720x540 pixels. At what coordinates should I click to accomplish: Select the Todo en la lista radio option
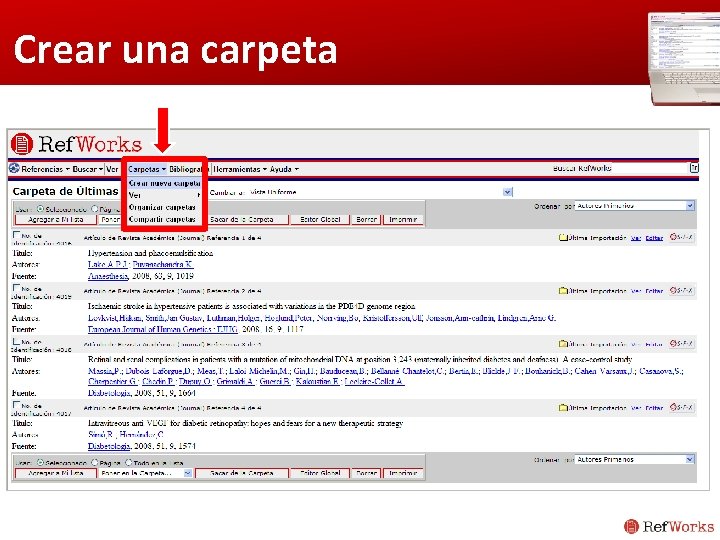tap(129, 462)
